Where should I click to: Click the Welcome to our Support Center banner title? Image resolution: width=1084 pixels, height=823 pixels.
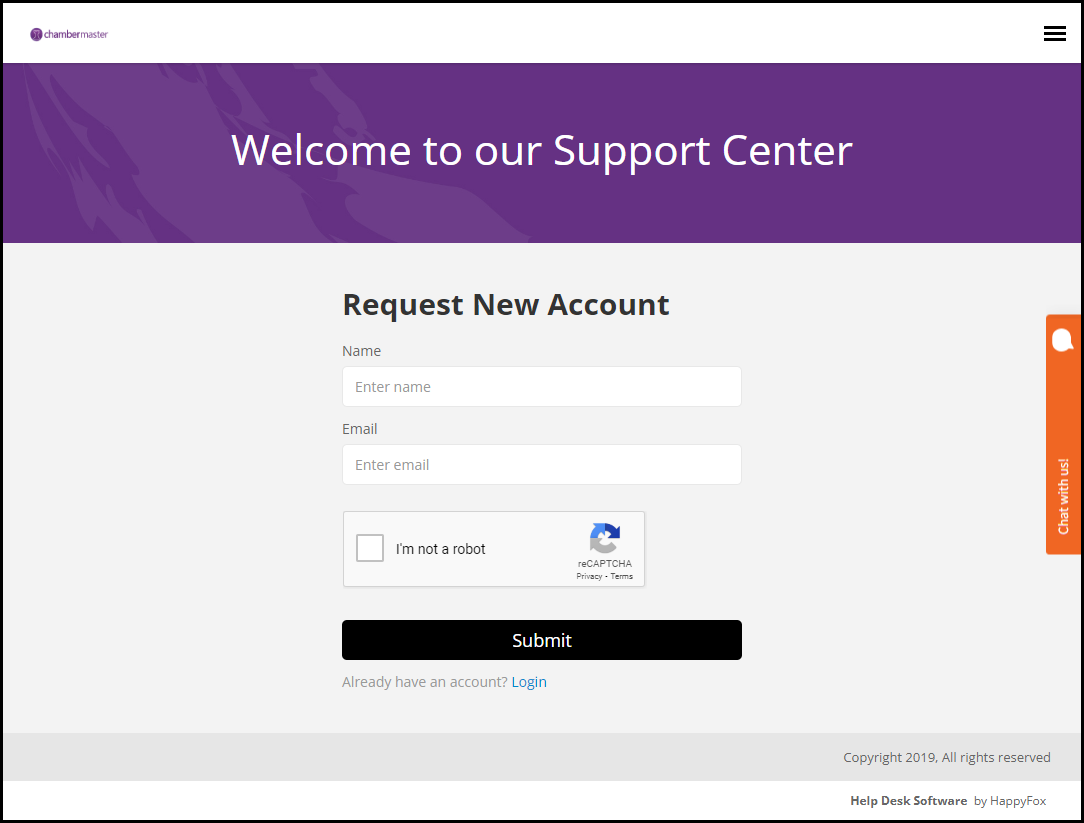pyautogui.click(x=541, y=150)
